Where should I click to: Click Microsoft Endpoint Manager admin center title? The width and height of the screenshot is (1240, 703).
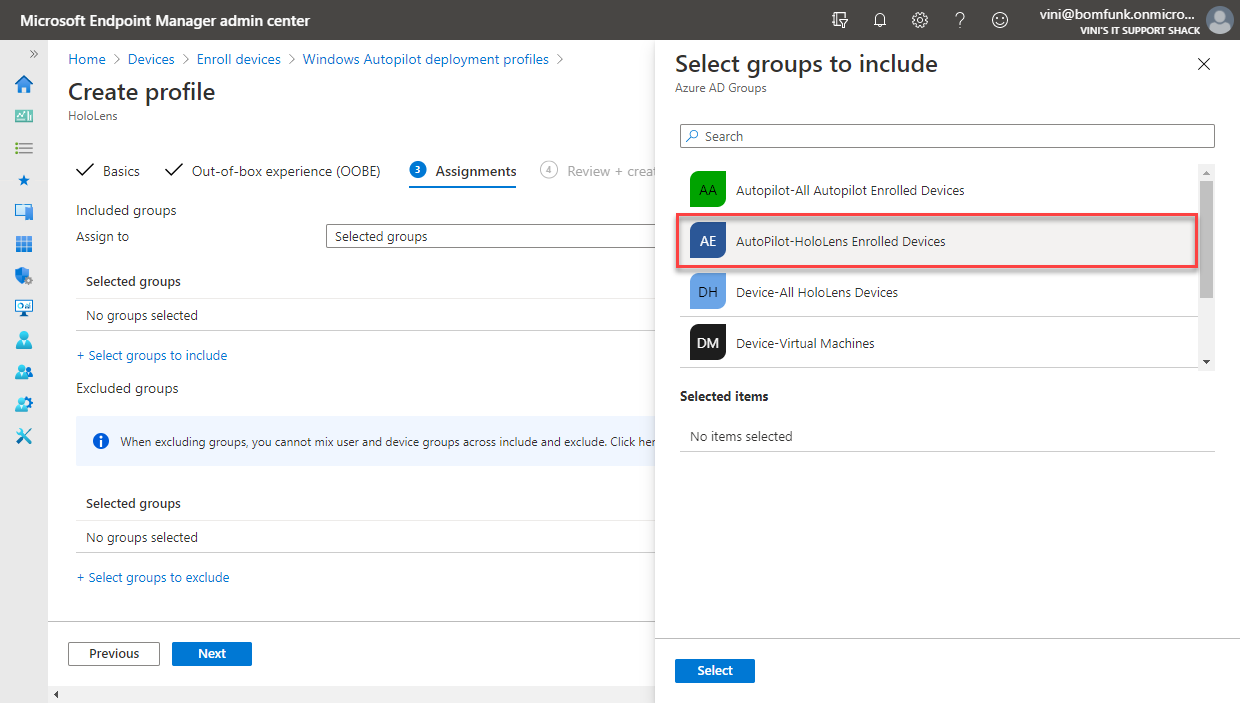[x=165, y=21]
